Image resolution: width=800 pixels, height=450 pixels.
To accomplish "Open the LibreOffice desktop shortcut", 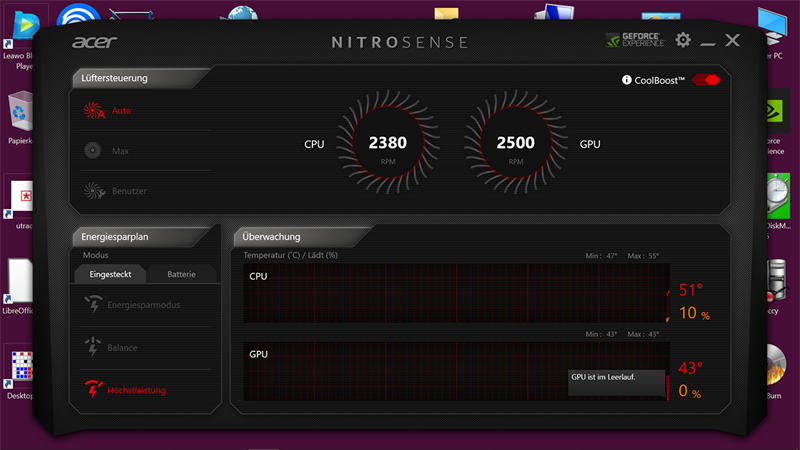I will point(19,280).
